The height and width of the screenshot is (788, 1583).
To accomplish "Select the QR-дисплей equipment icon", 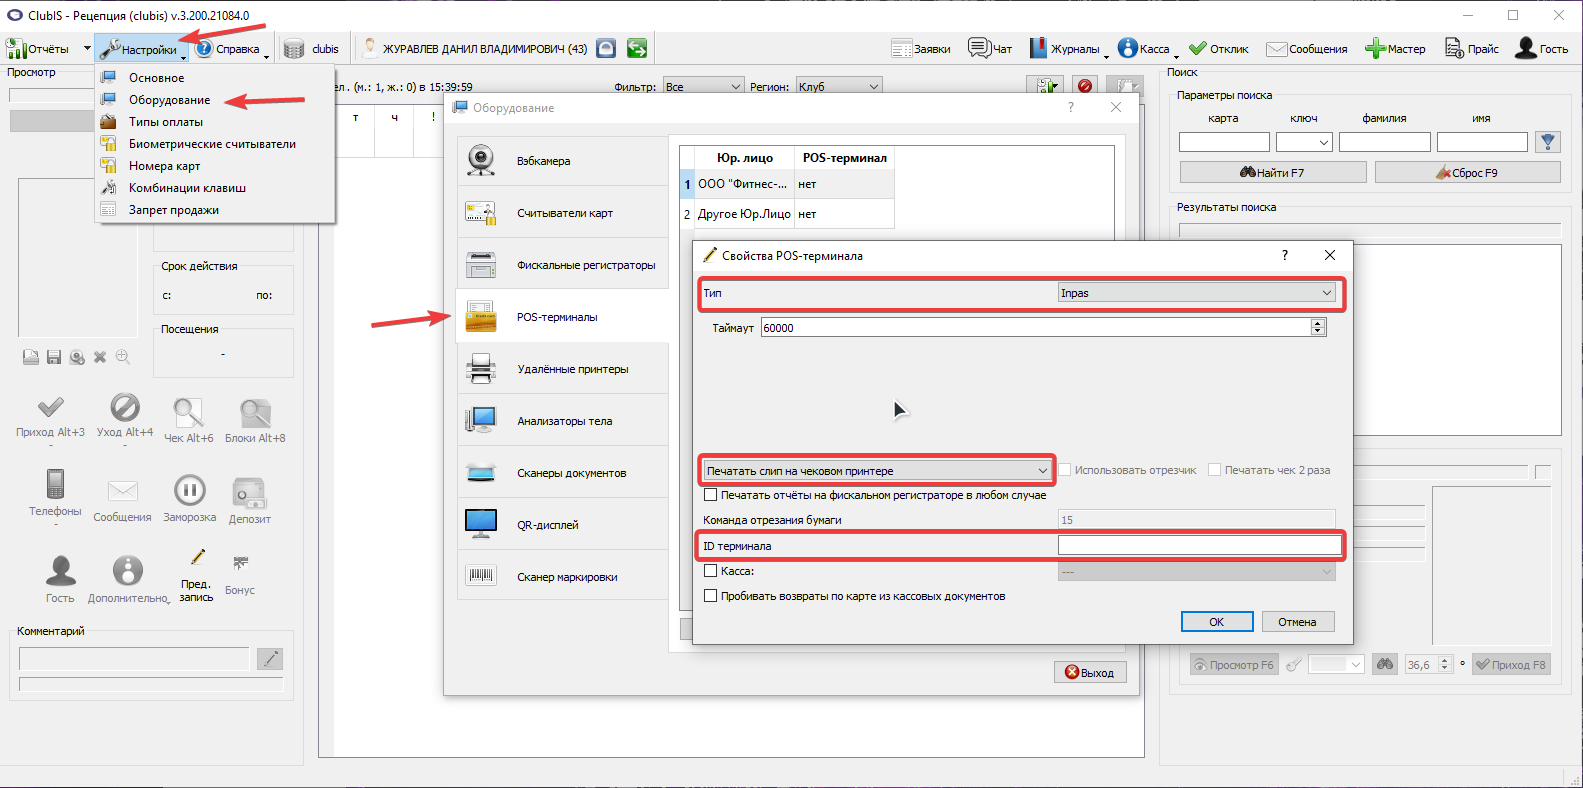I will pos(481,524).
